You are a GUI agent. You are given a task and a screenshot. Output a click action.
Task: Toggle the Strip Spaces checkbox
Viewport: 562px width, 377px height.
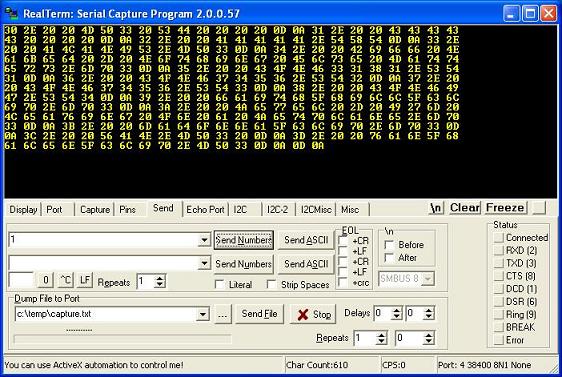coord(272,285)
